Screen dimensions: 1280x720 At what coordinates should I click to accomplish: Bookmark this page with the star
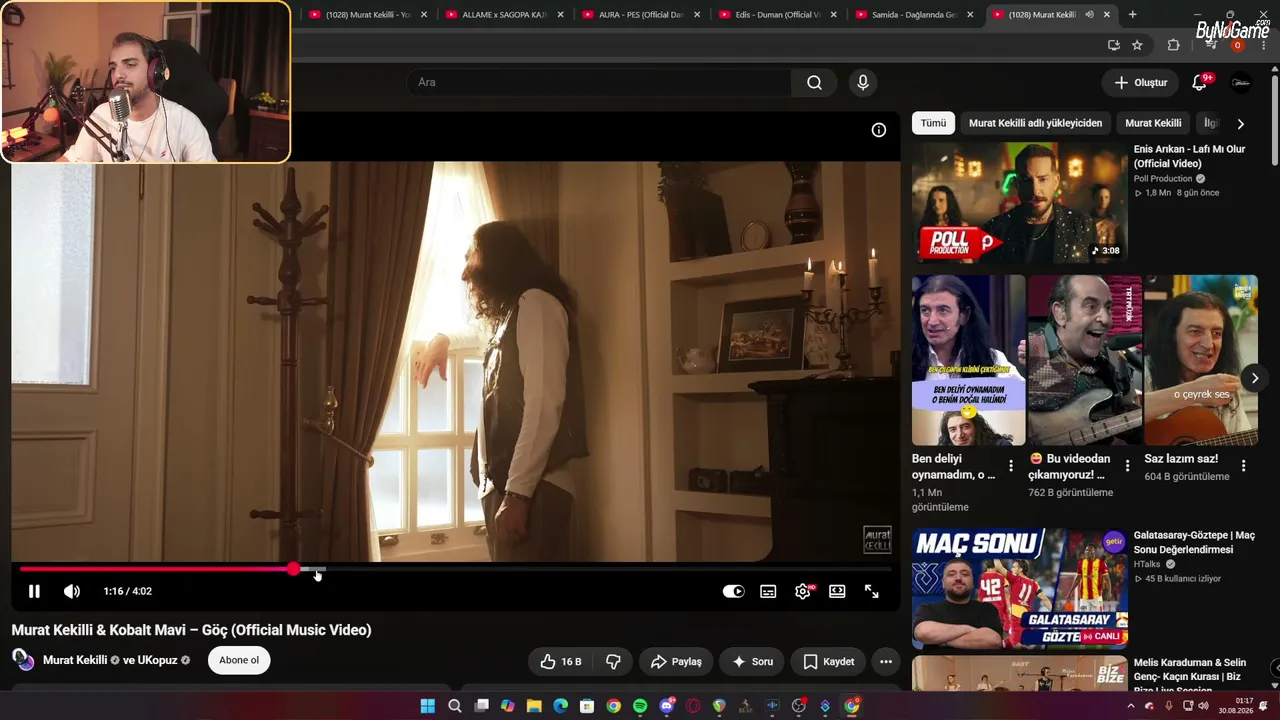[x=1137, y=45]
